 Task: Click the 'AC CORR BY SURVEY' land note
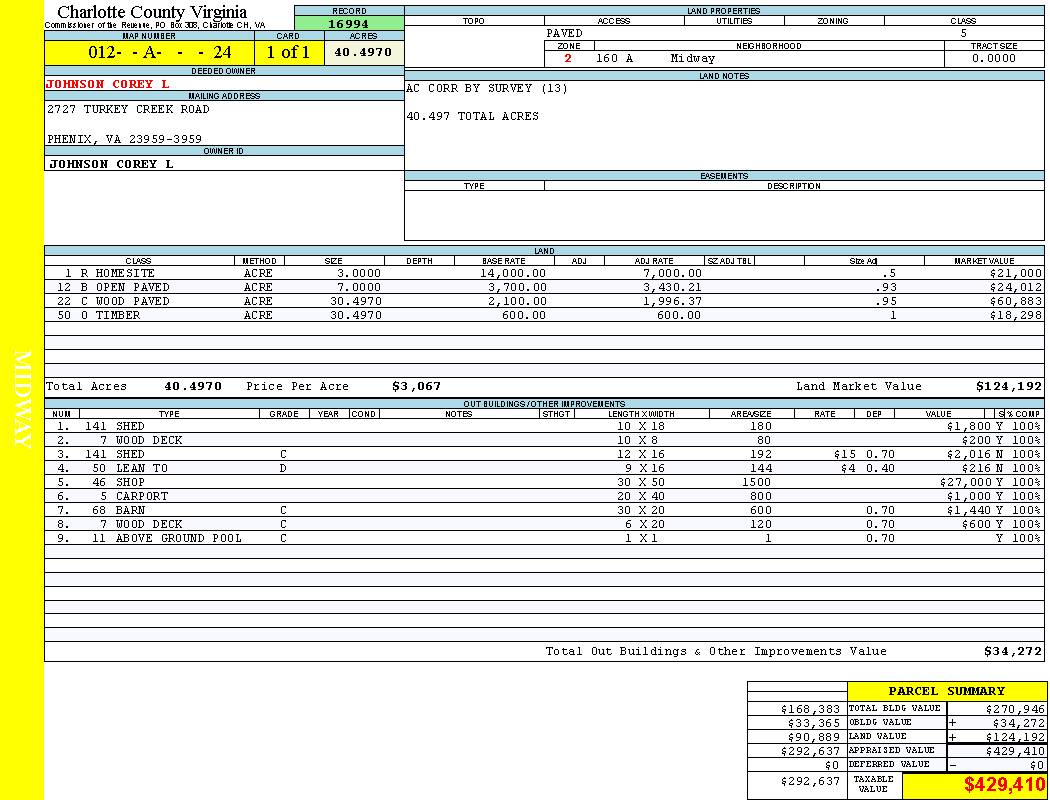click(x=487, y=88)
